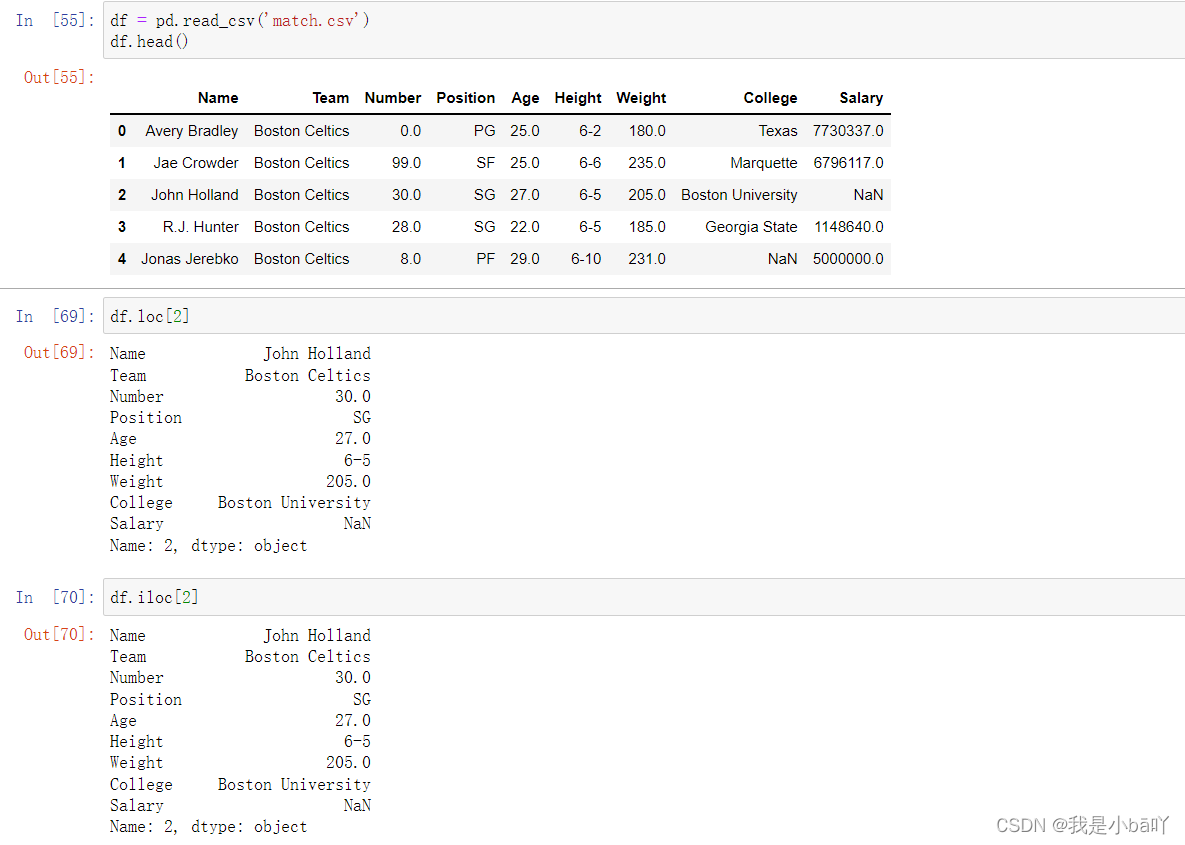Click the Position value PF

point(486,258)
